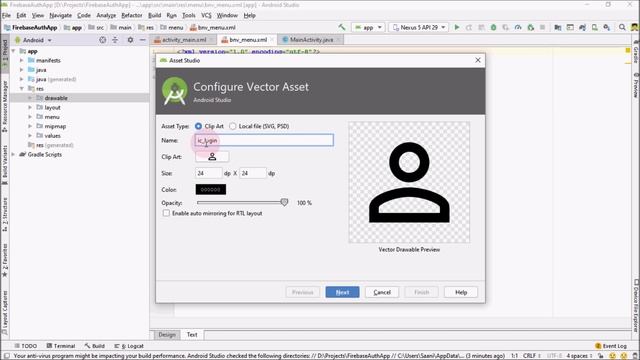Open the TODO tool window
640x360 pixels.
click(x=26, y=346)
